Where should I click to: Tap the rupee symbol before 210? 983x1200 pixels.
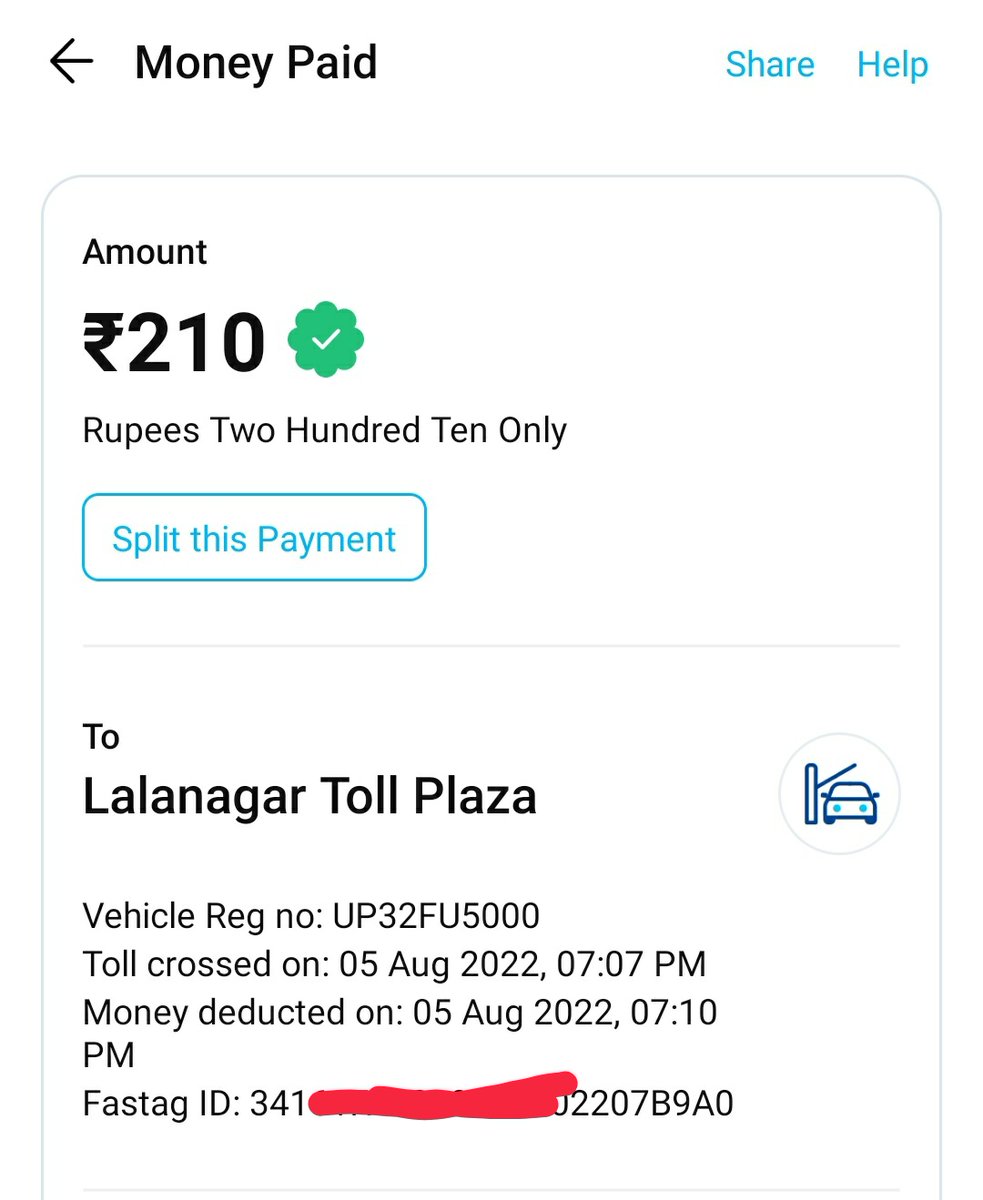tap(101, 341)
